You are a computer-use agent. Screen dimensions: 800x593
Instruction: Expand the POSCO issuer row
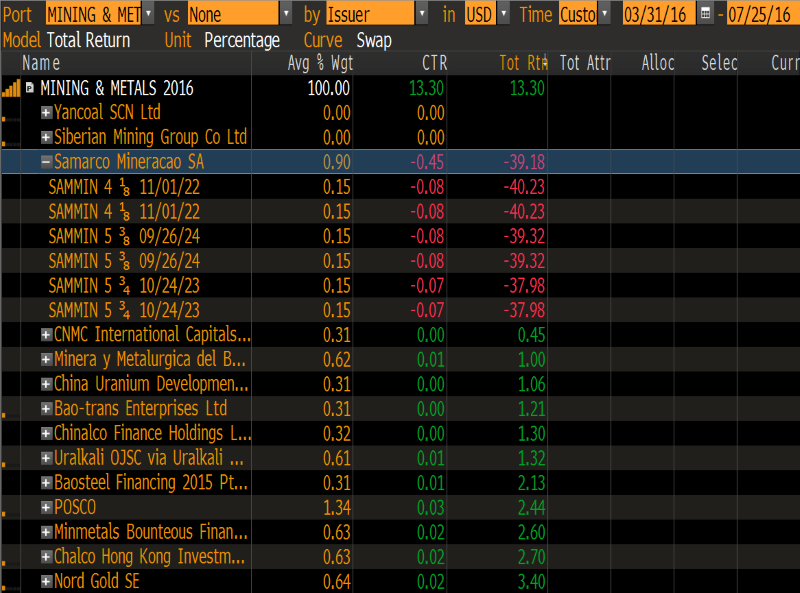(x=46, y=507)
